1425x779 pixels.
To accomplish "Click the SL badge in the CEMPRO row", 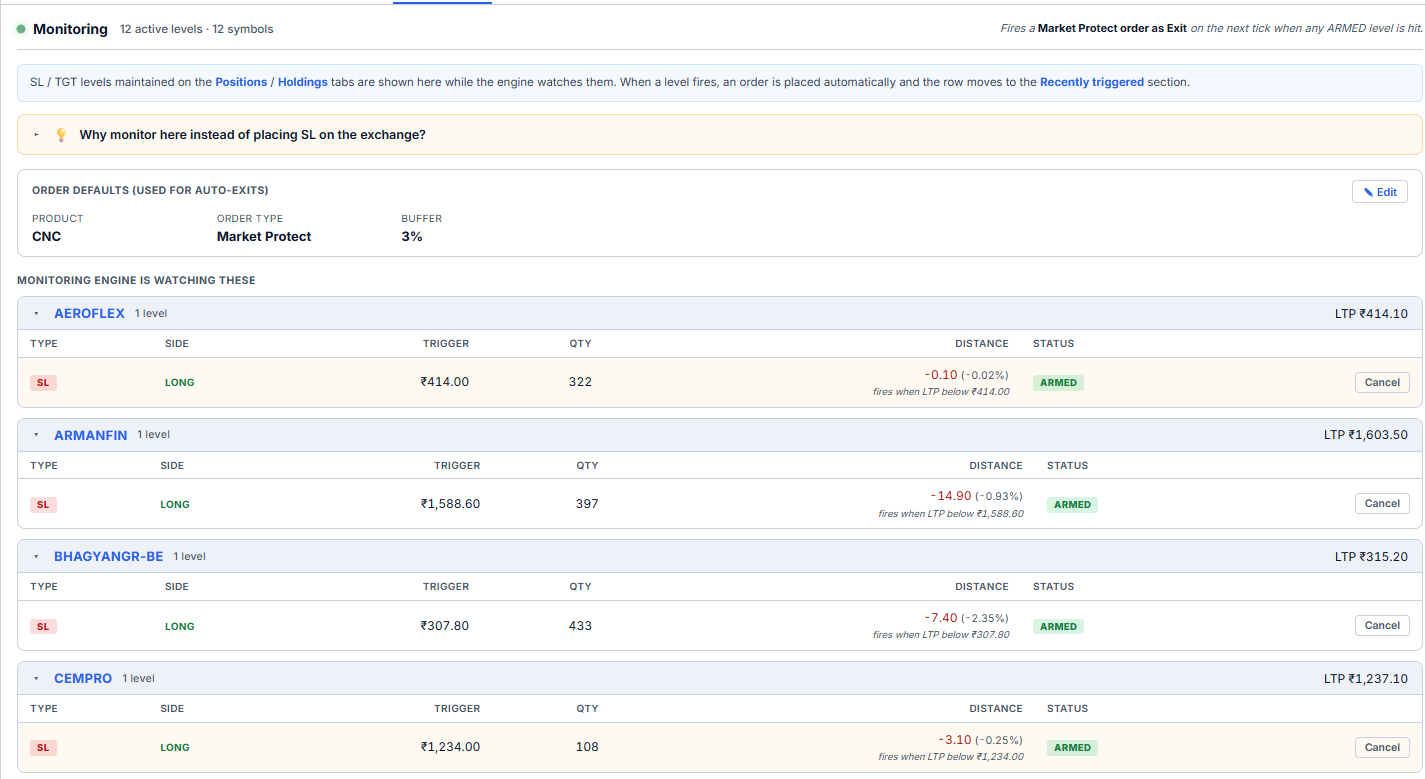I will click(x=43, y=748).
